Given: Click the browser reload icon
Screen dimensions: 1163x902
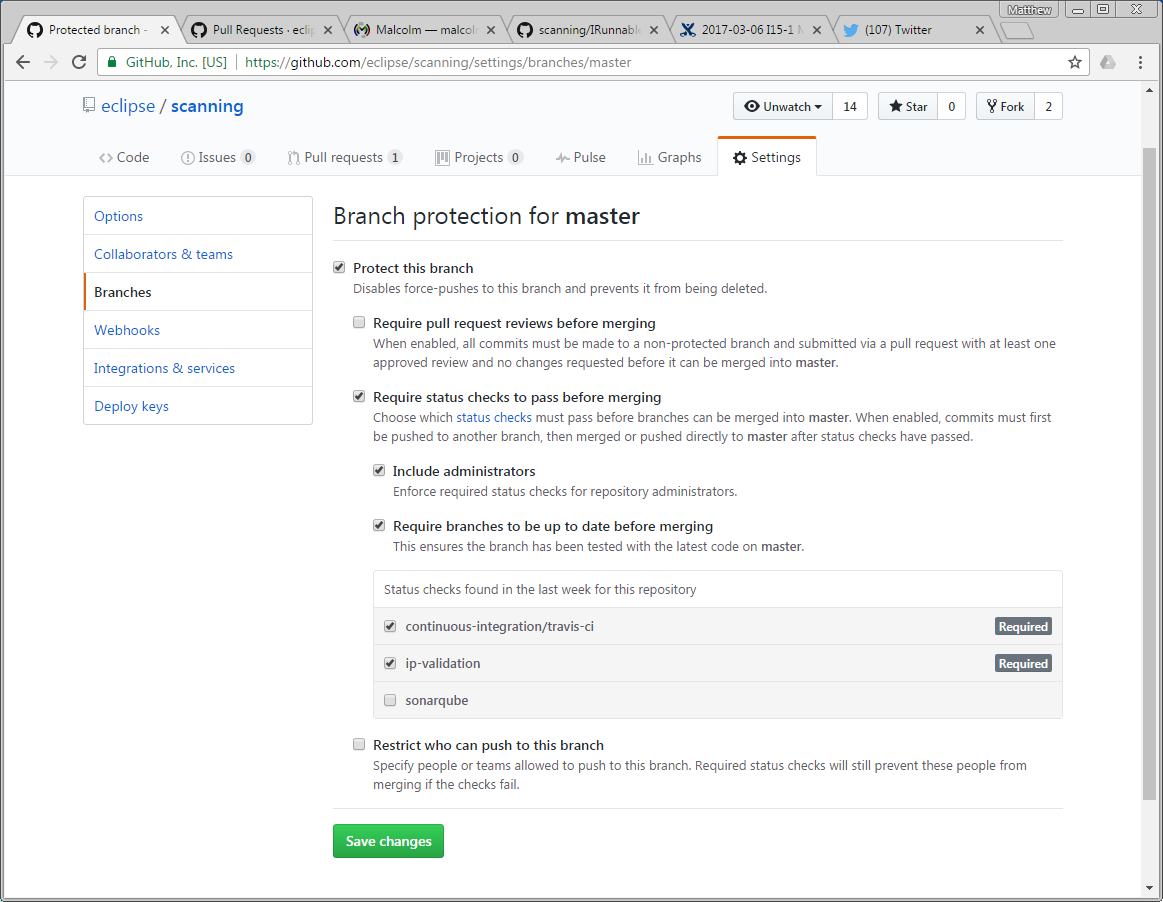Looking at the screenshot, I should 79,62.
